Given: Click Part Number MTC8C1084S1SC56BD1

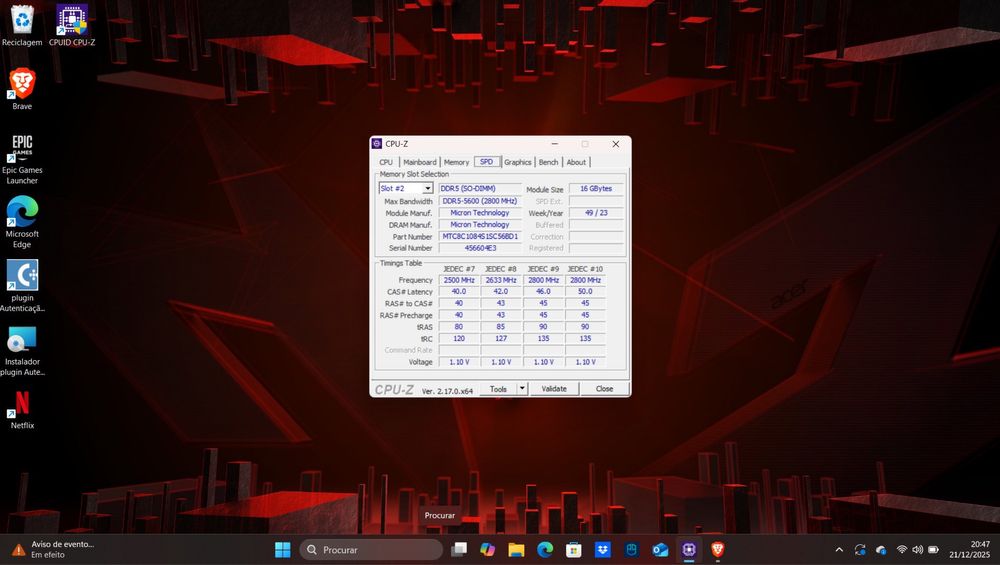Looking at the screenshot, I should coord(480,237).
